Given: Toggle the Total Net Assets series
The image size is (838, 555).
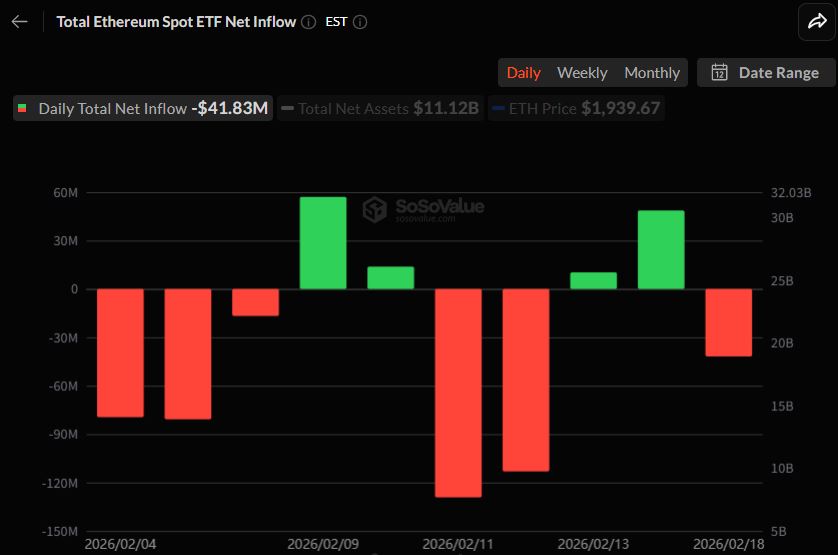Looking at the screenshot, I should pos(379,108).
